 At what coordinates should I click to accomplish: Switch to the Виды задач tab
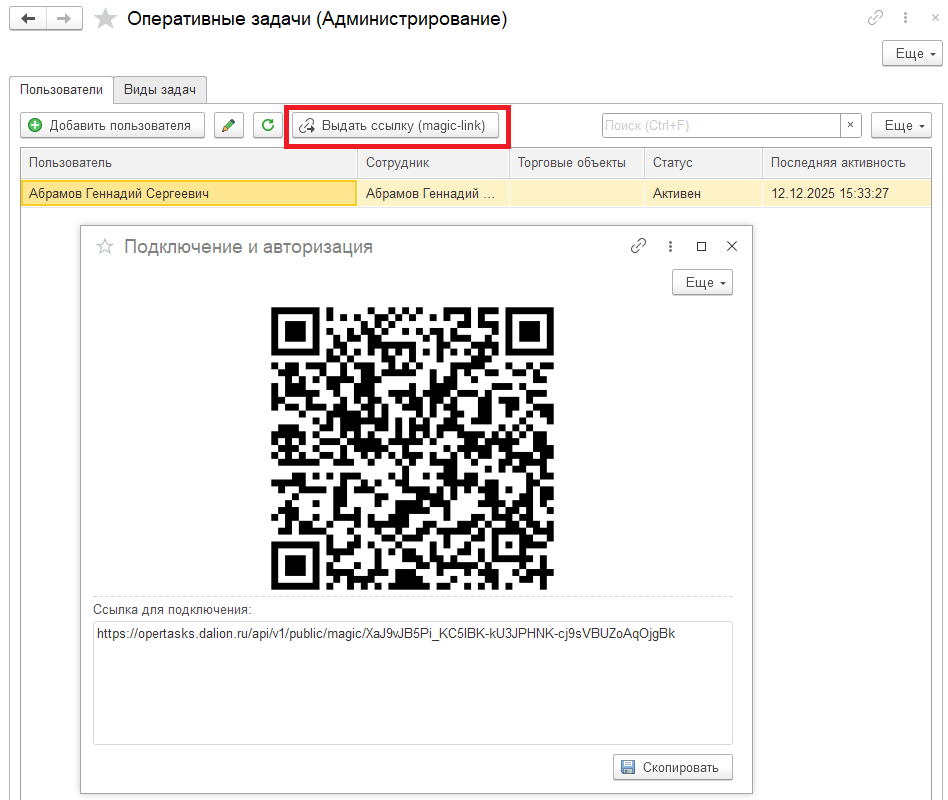(x=160, y=89)
